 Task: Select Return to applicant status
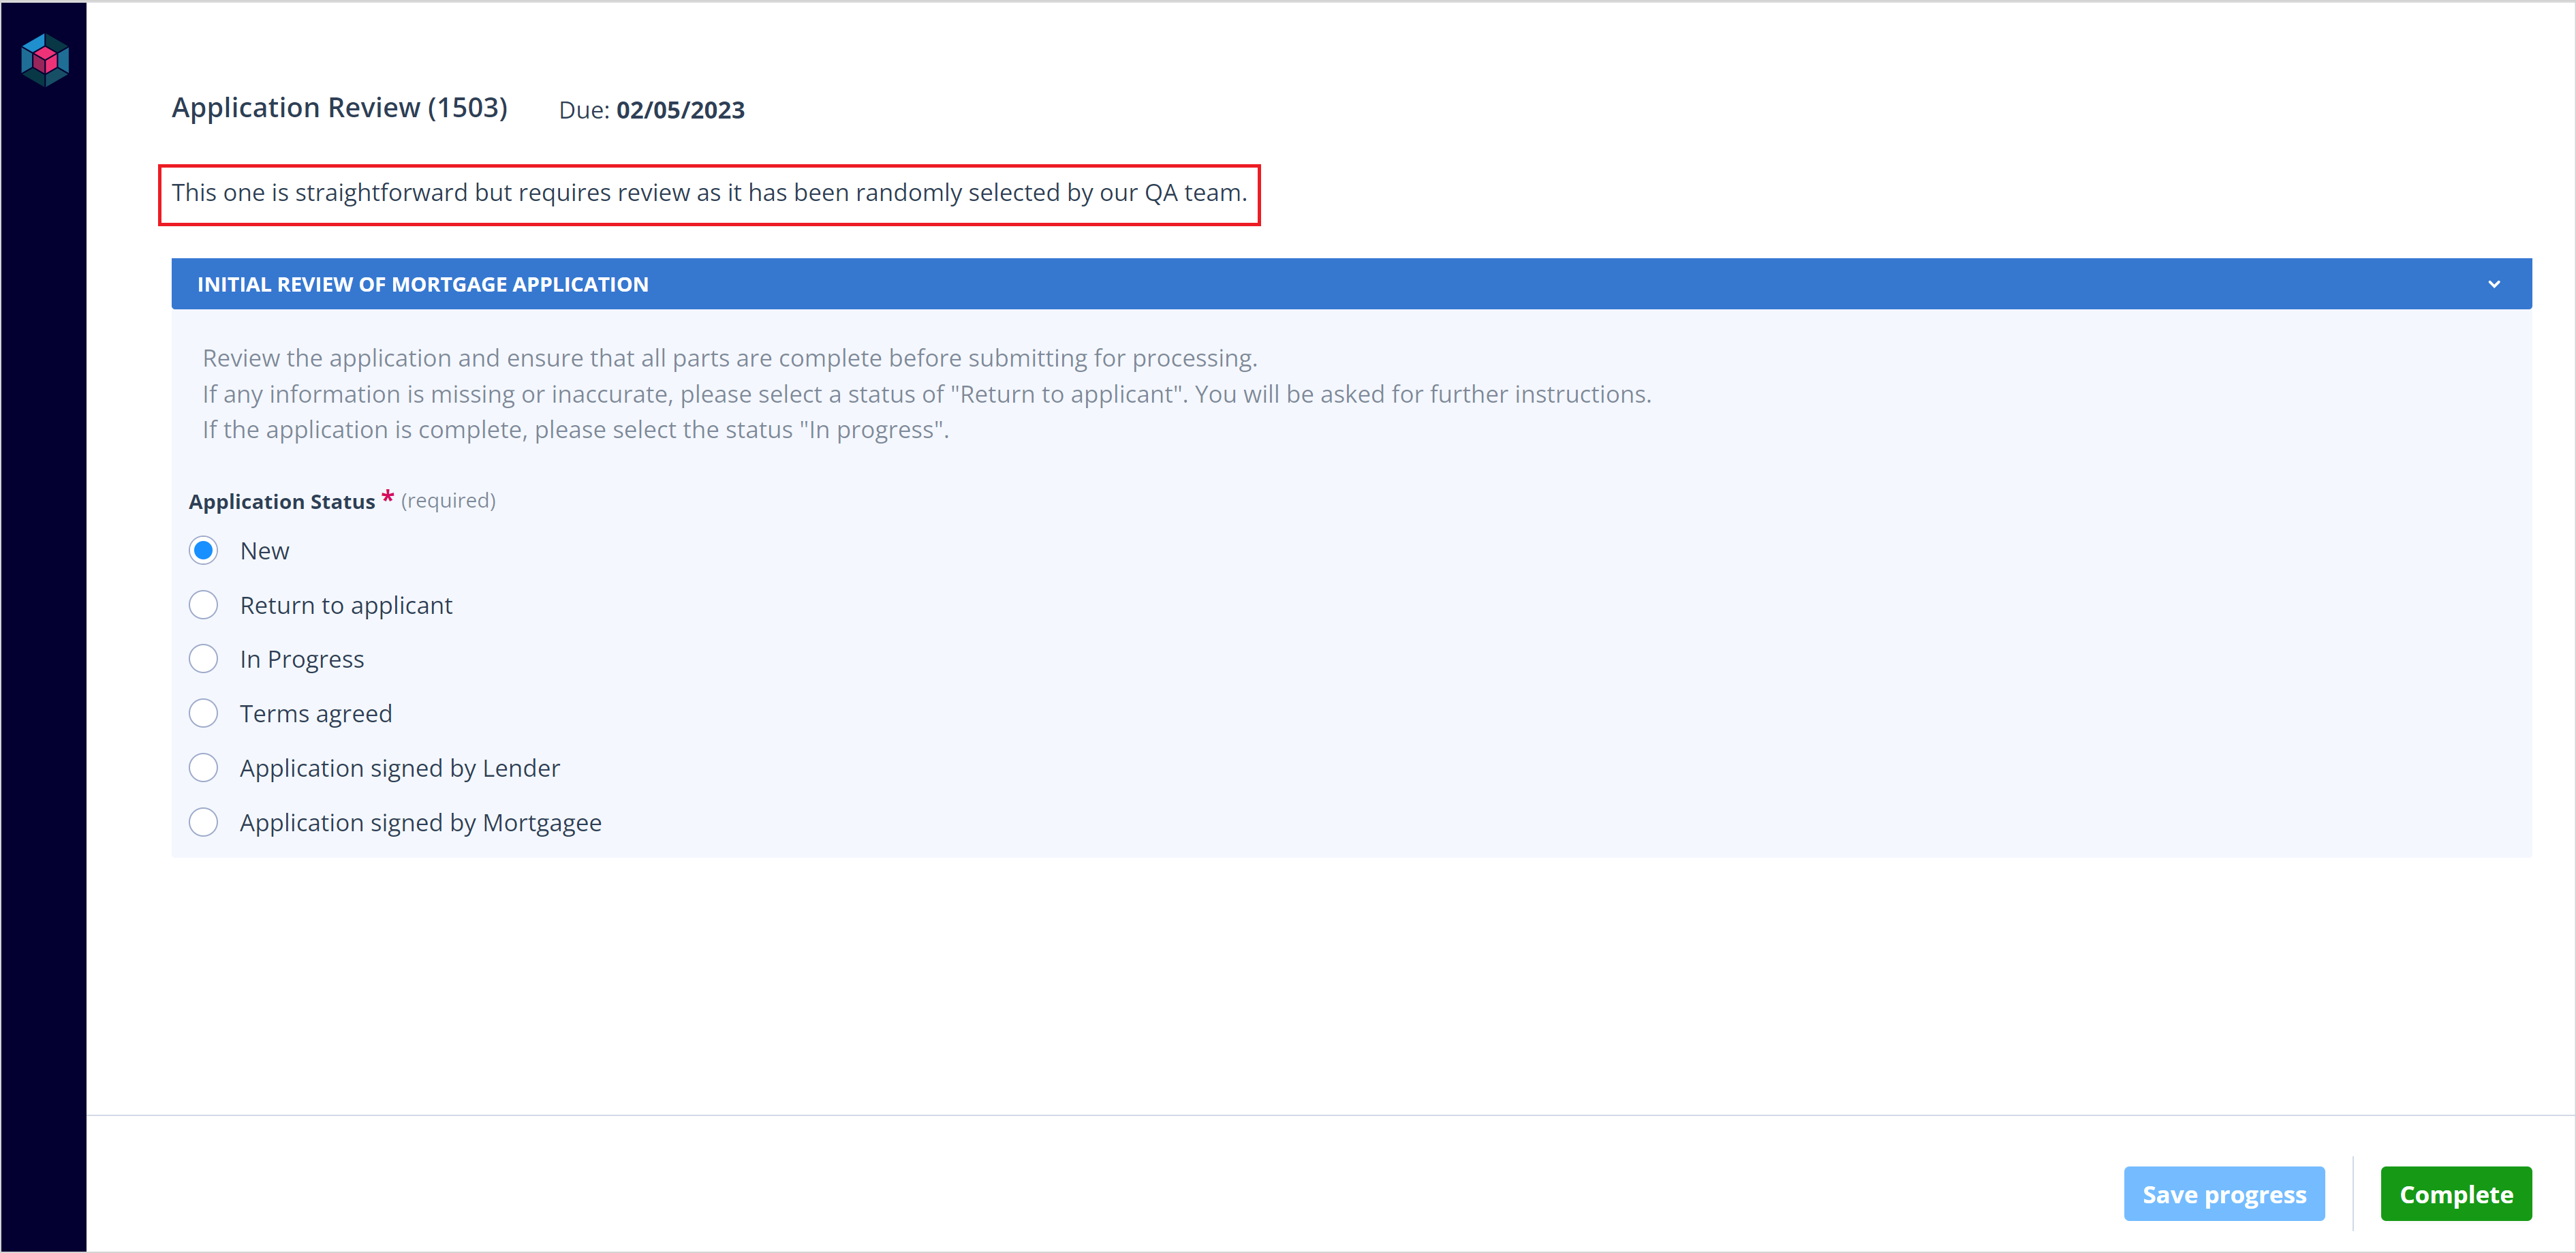203,605
